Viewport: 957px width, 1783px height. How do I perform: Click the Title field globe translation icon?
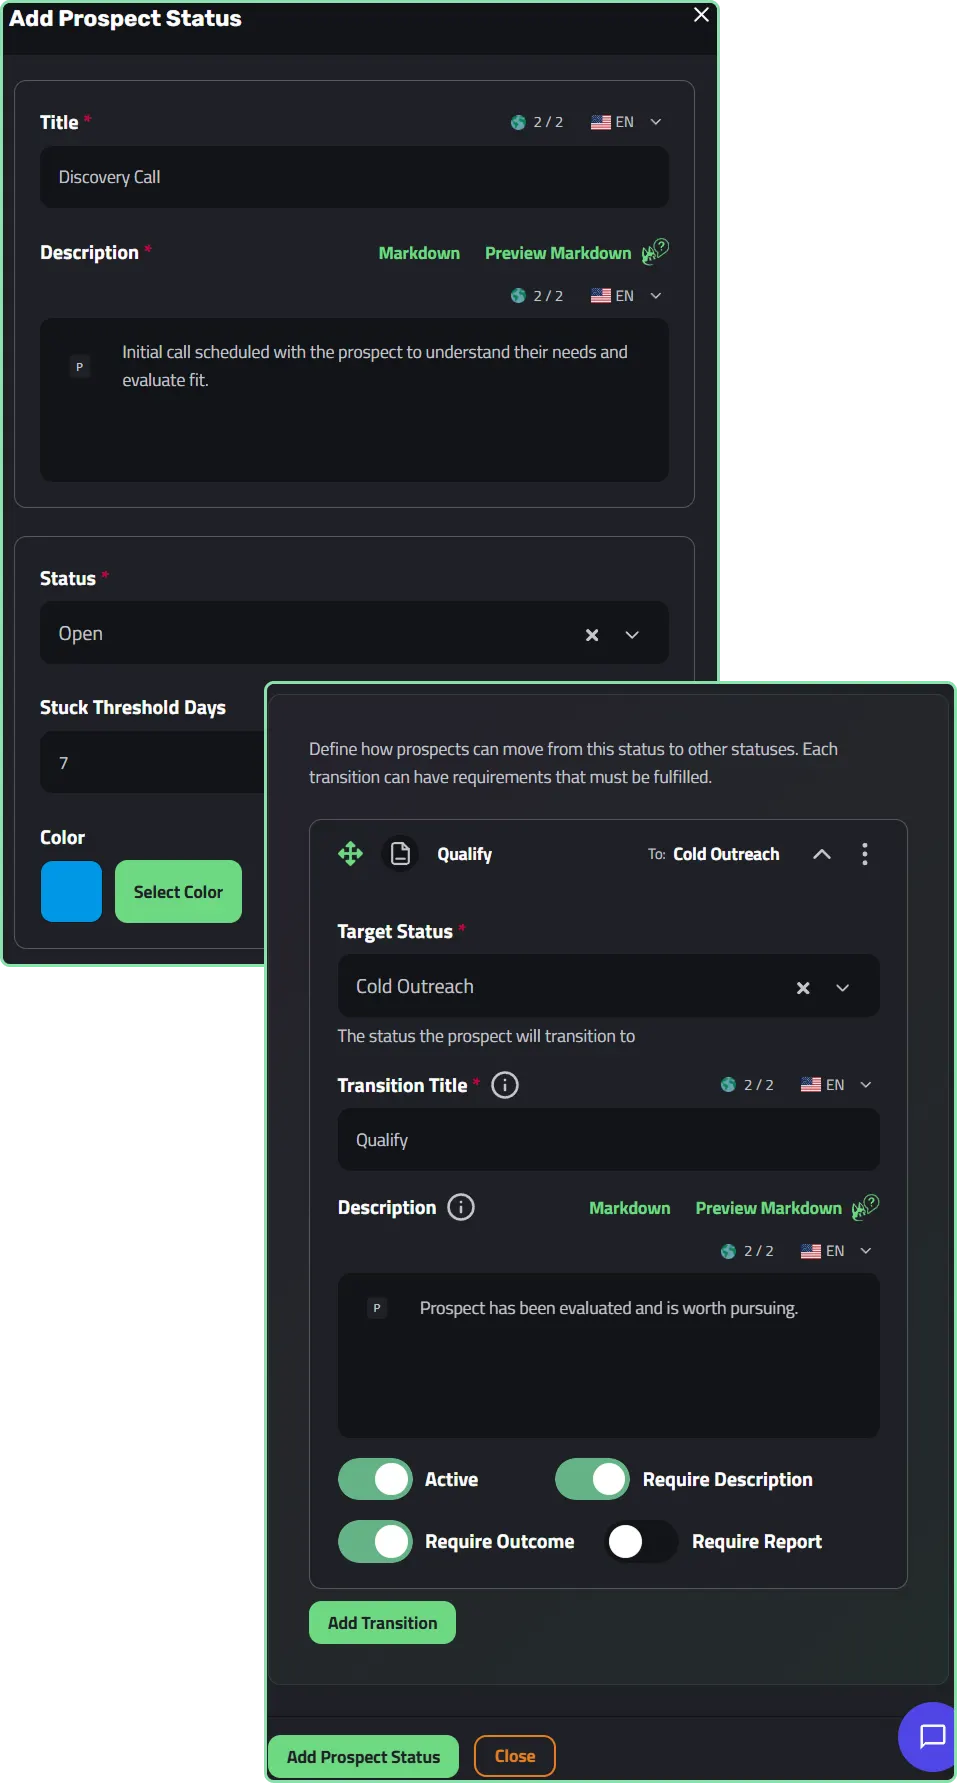[x=518, y=122]
